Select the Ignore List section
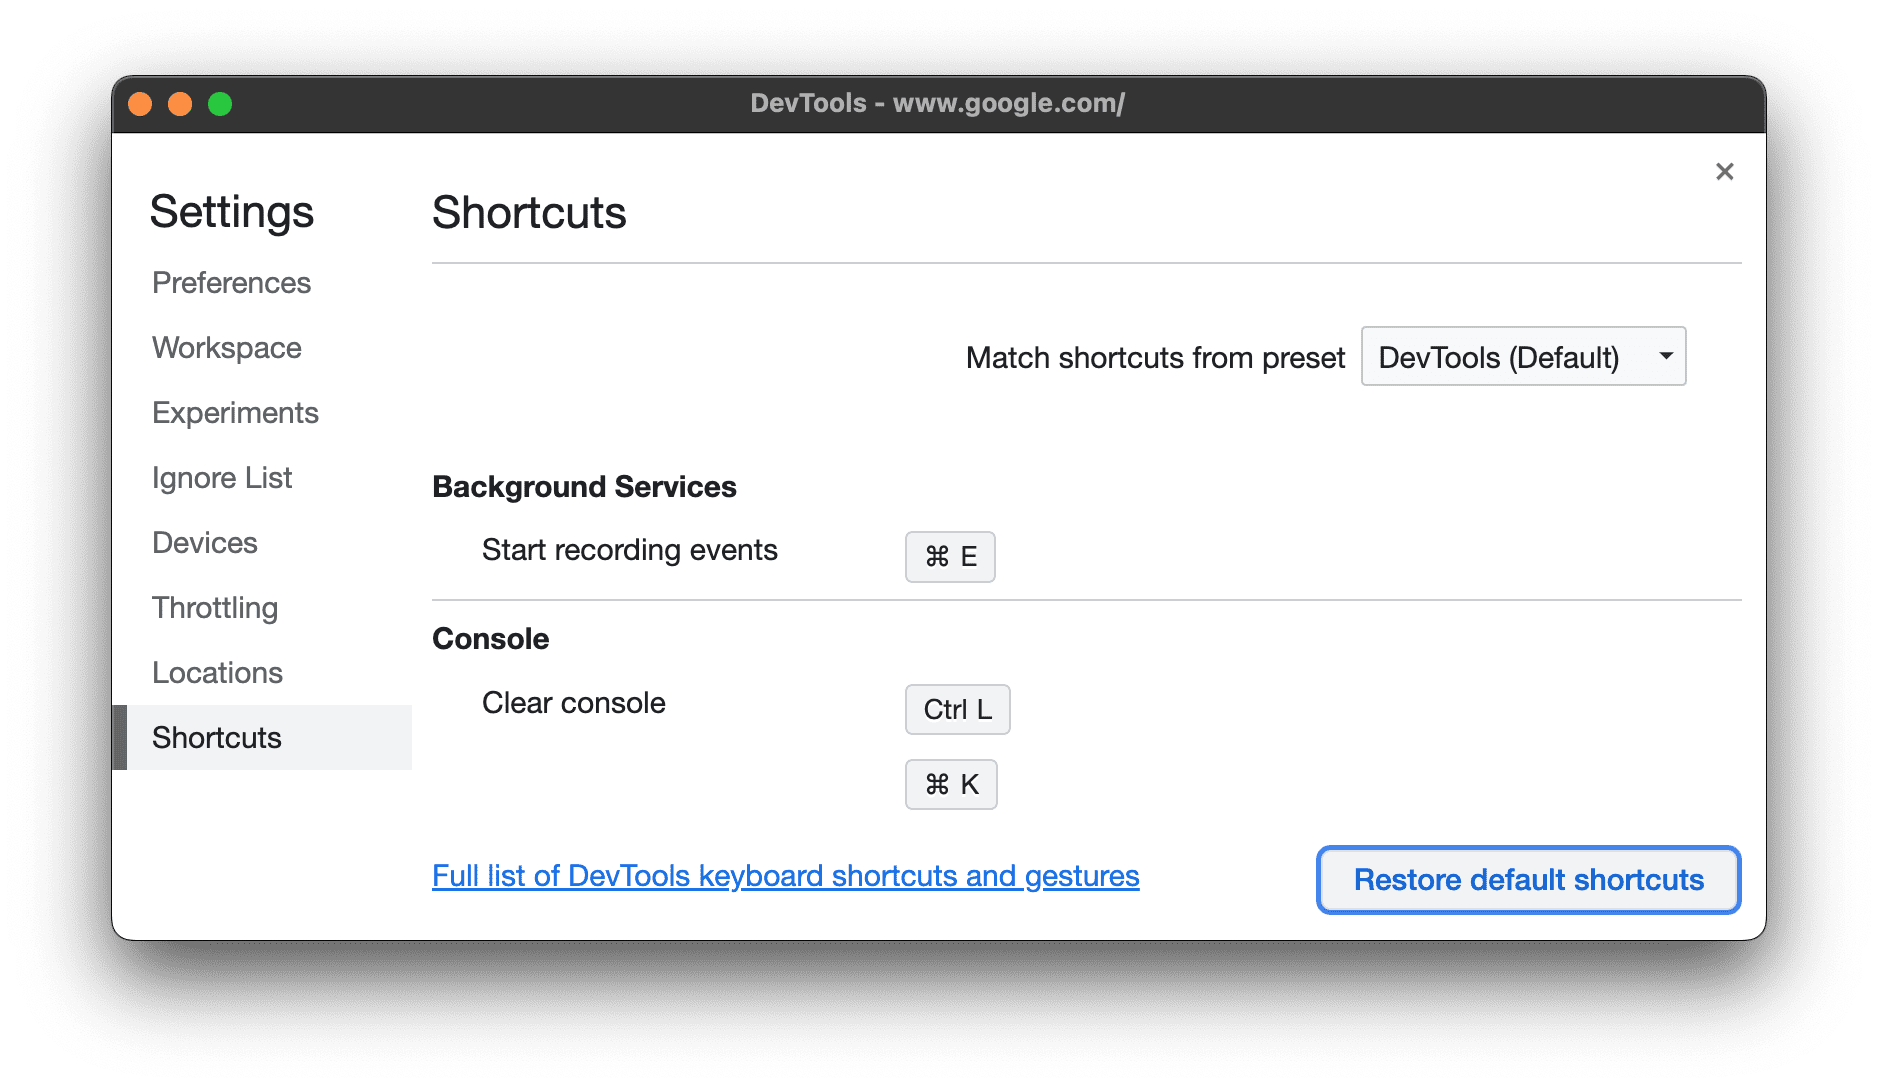 [x=222, y=477]
